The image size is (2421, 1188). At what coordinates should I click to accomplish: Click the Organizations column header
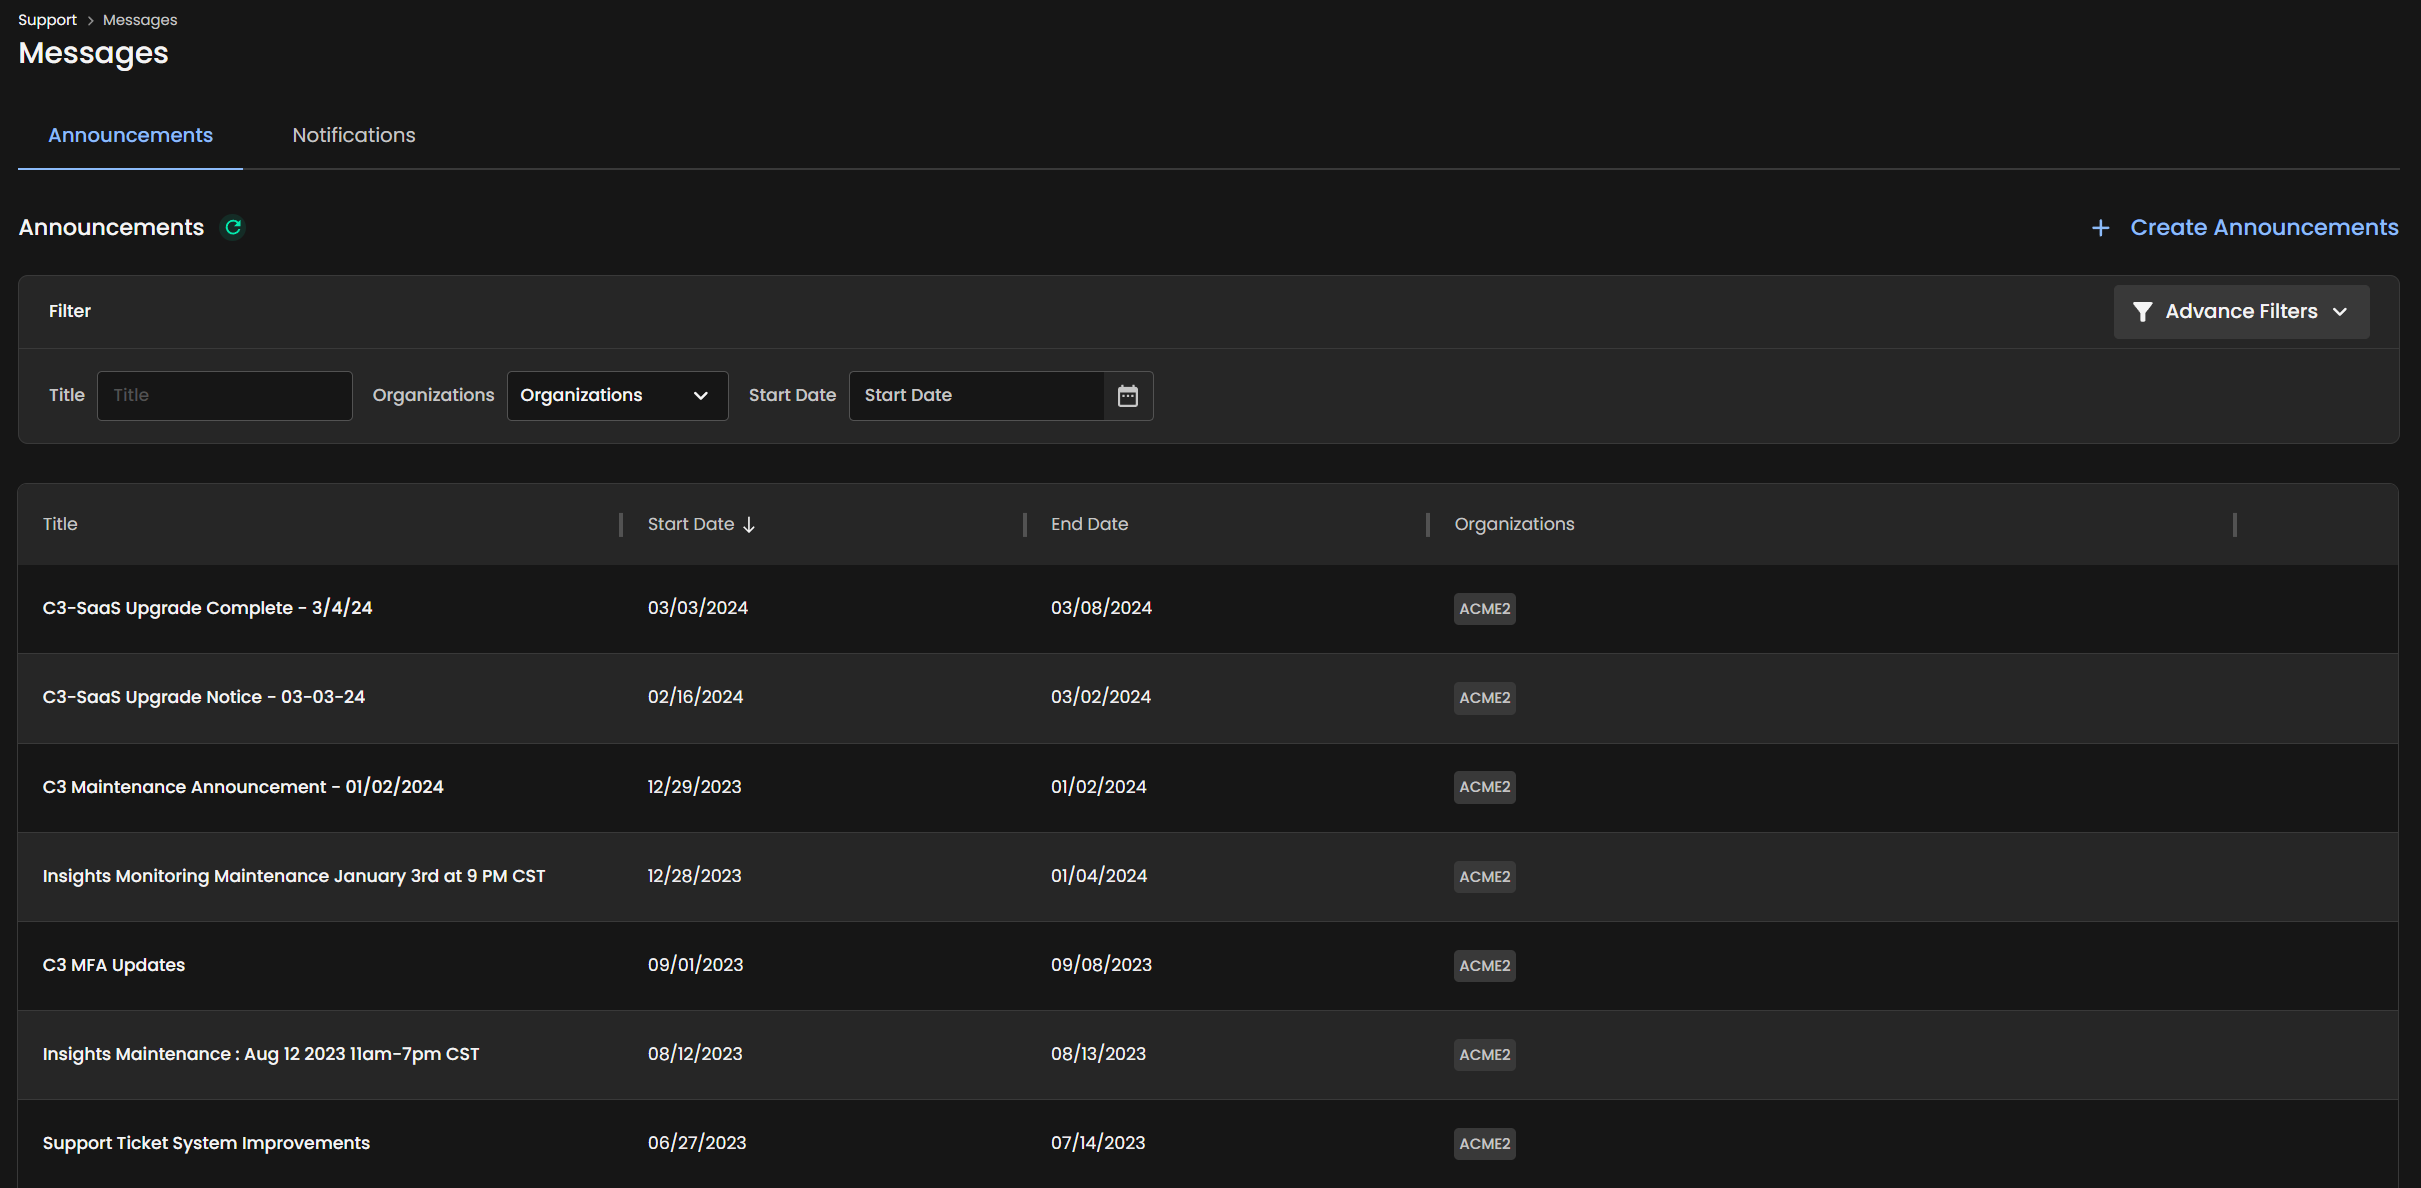1514,524
